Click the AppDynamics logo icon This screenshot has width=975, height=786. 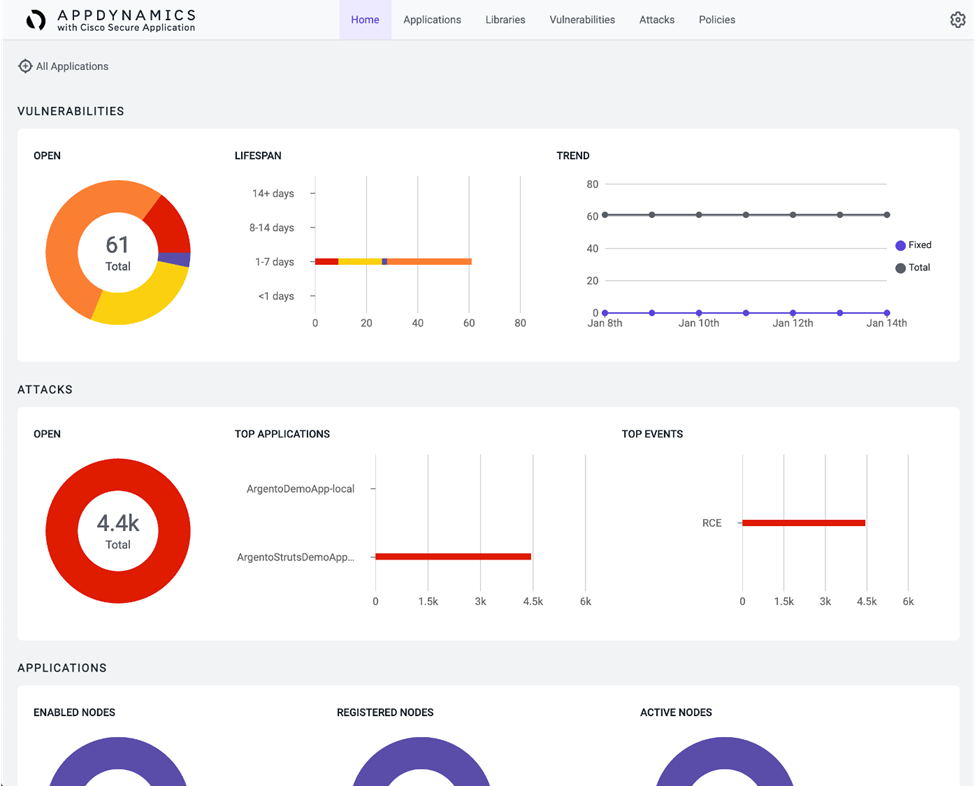click(36, 20)
